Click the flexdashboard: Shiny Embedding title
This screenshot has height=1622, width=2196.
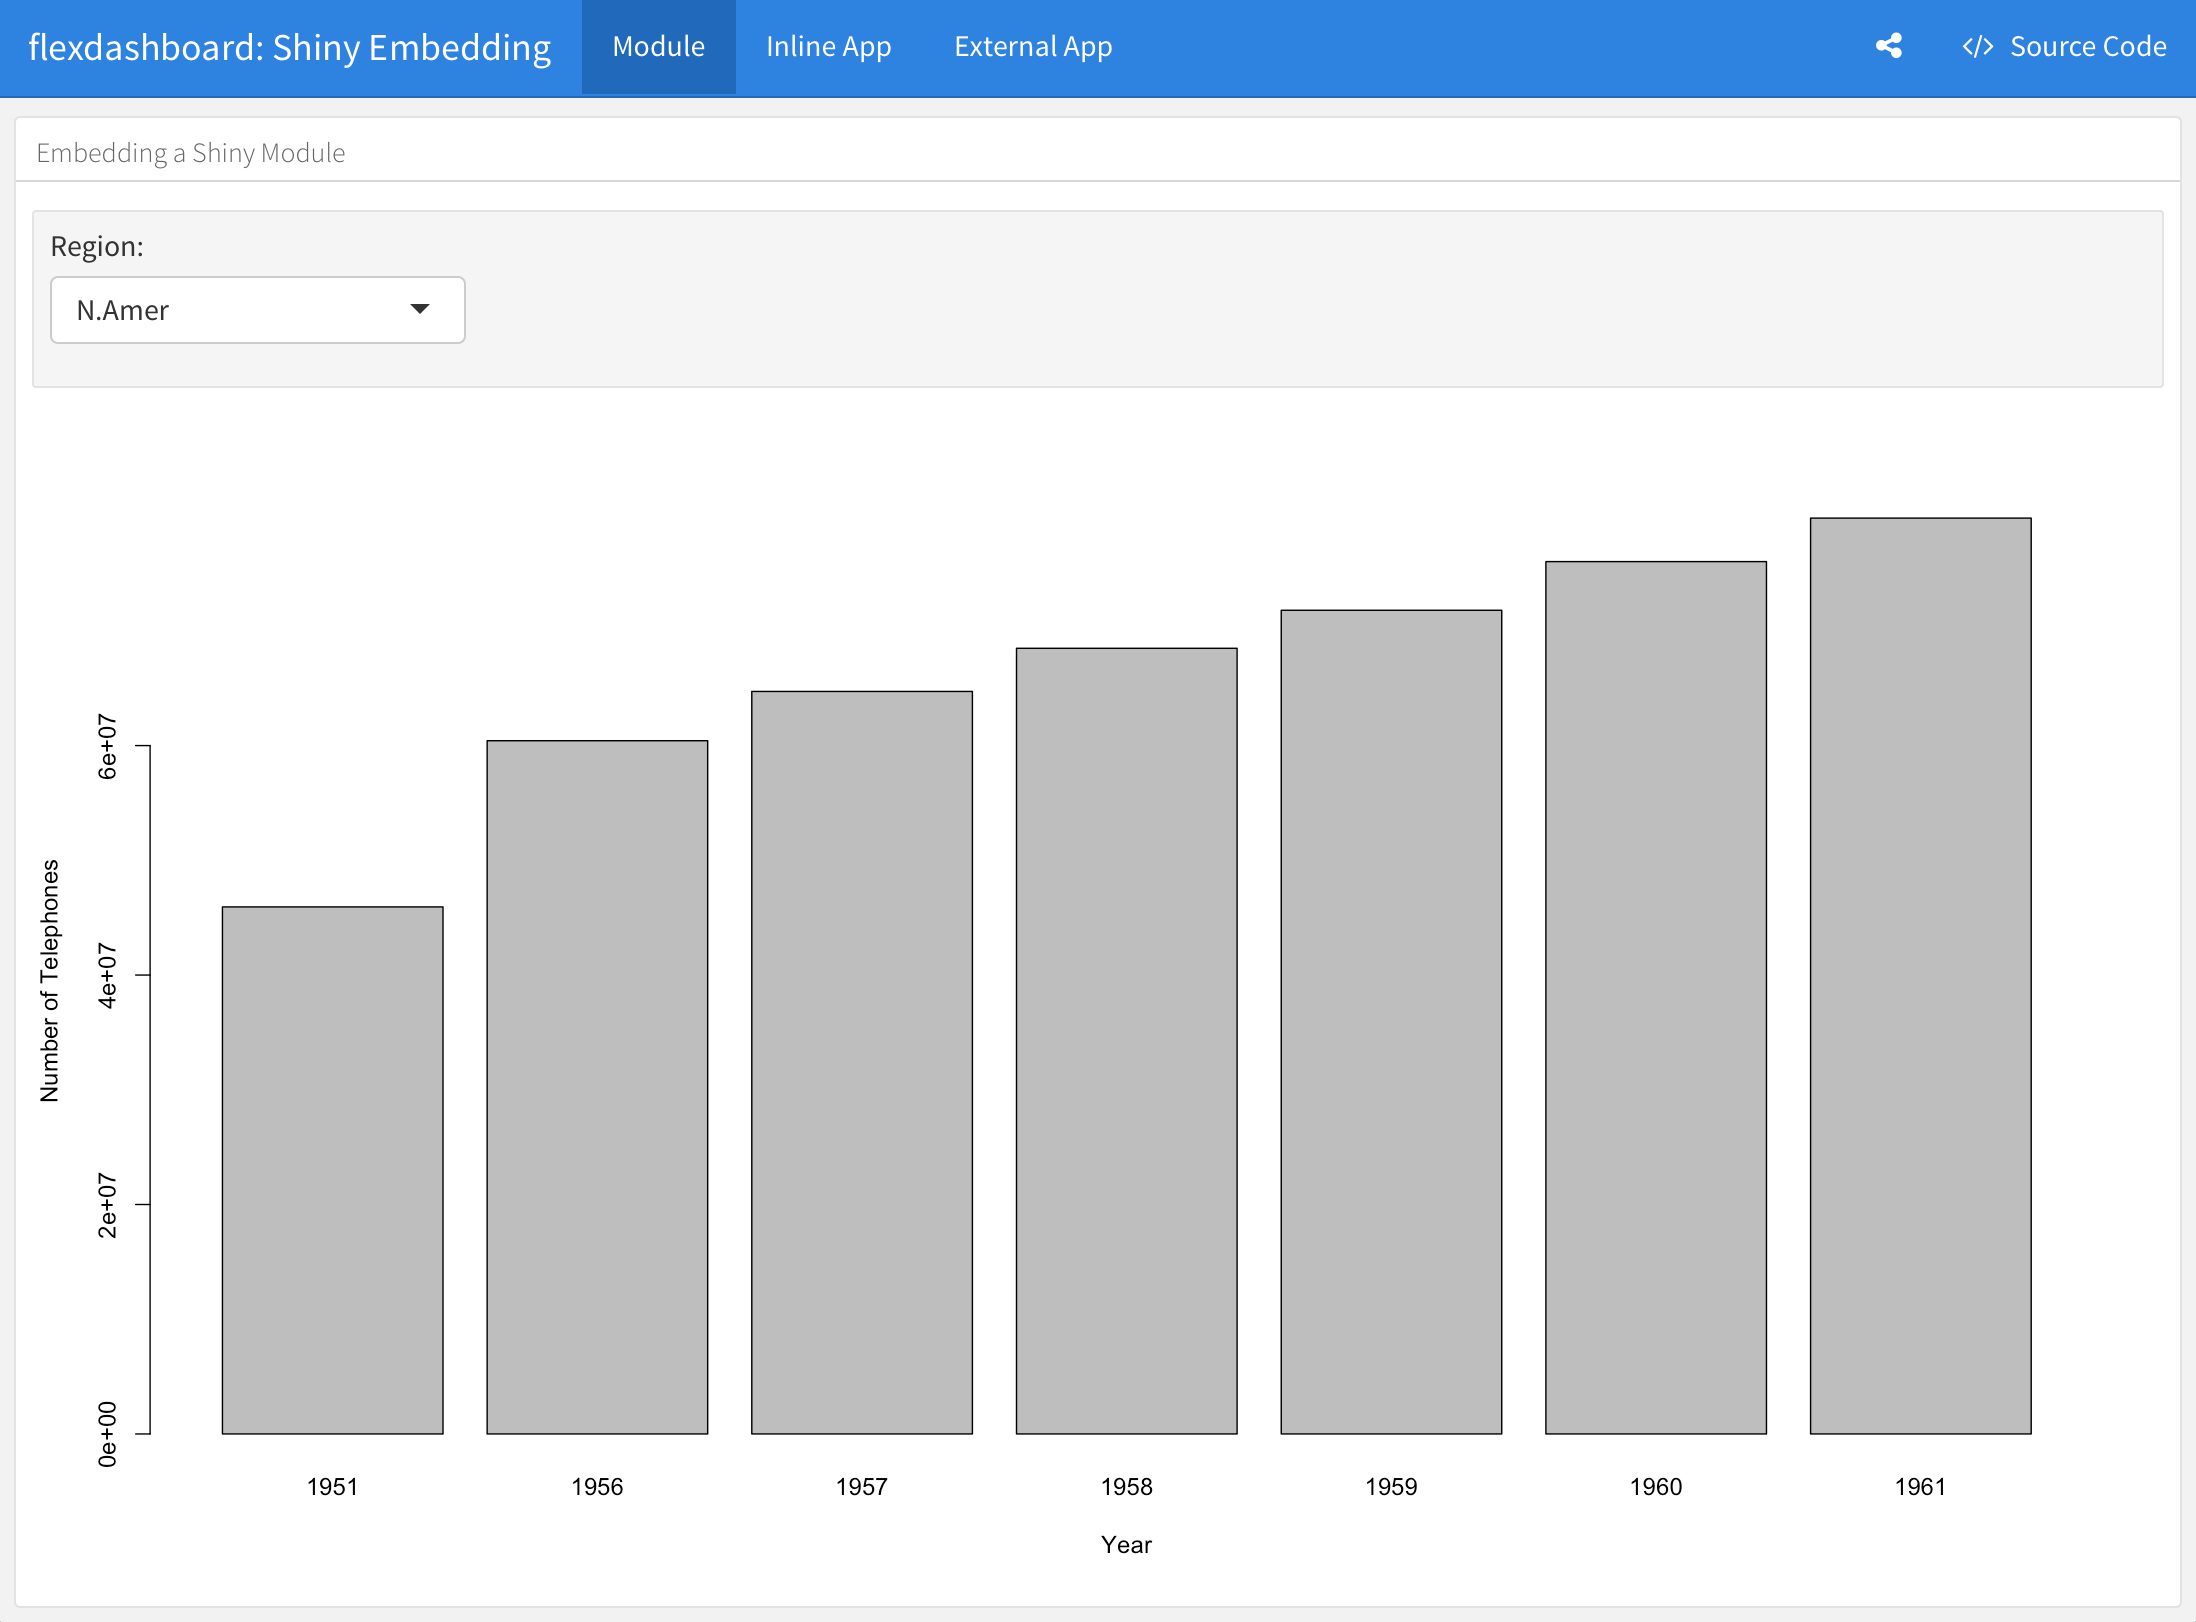pyautogui.click(x=290, y=47)
